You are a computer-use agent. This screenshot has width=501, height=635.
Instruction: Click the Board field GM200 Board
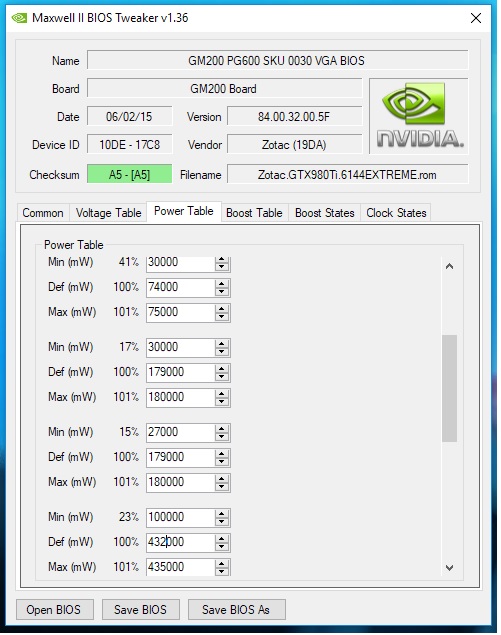[x=224, y=89]
